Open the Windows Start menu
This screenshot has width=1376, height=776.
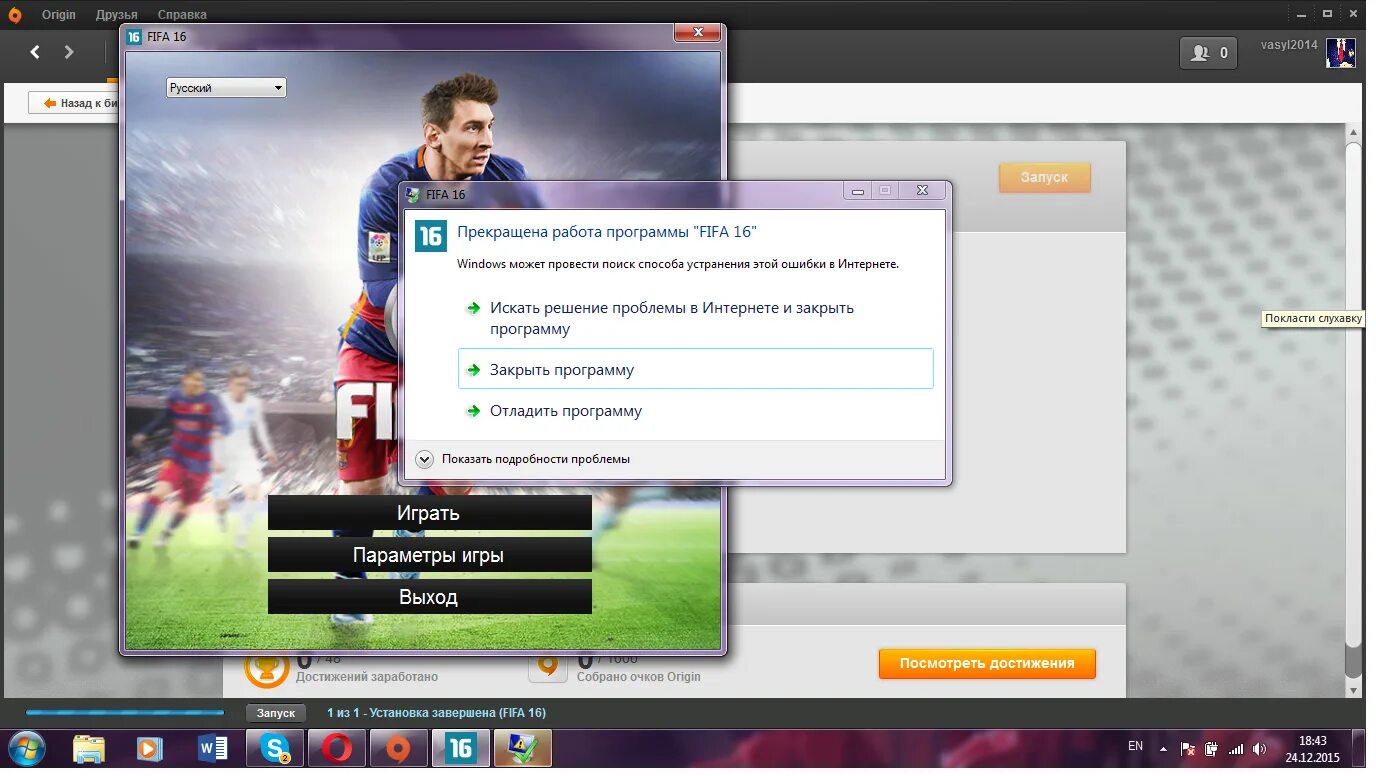(x=26, y=749)
